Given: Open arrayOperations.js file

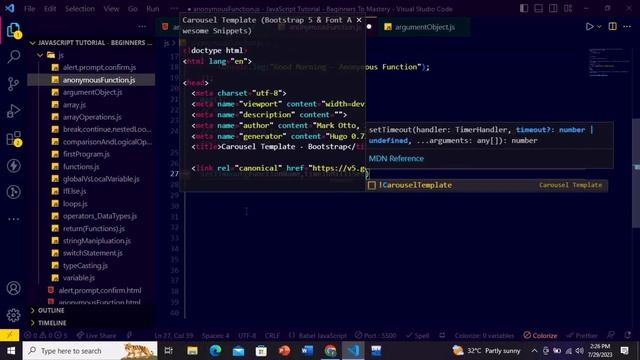Looking at the screenshot, I should tap(92, 117).
